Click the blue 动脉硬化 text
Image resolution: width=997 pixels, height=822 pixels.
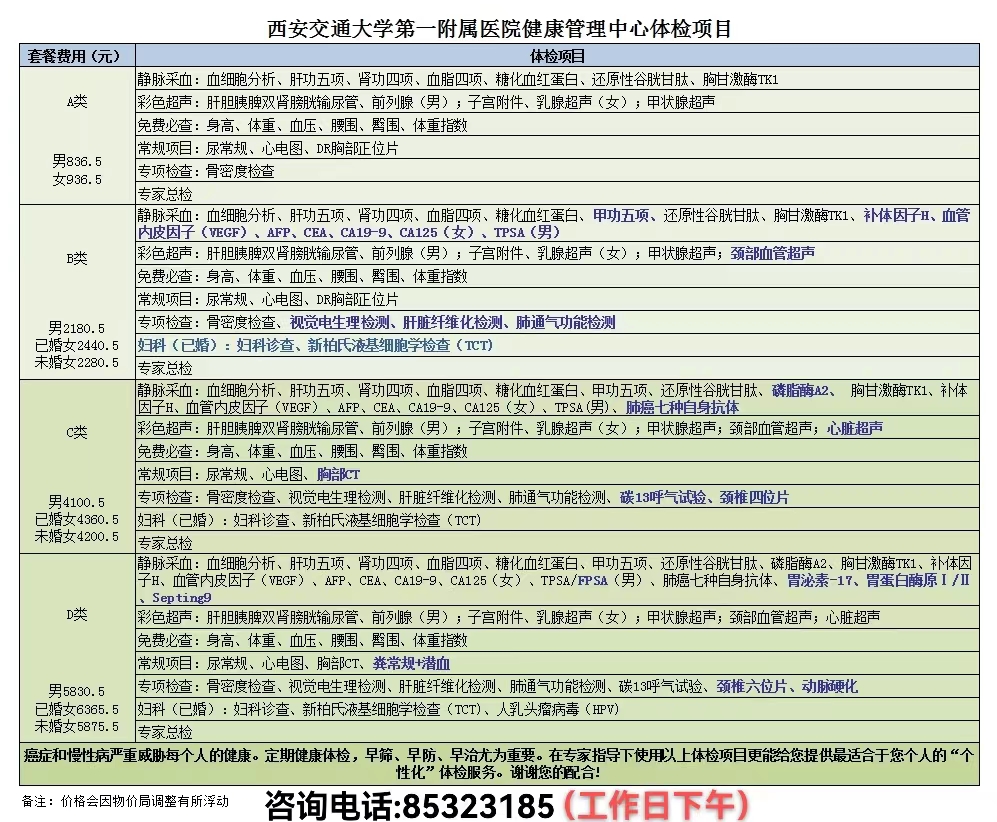[830, 687]
